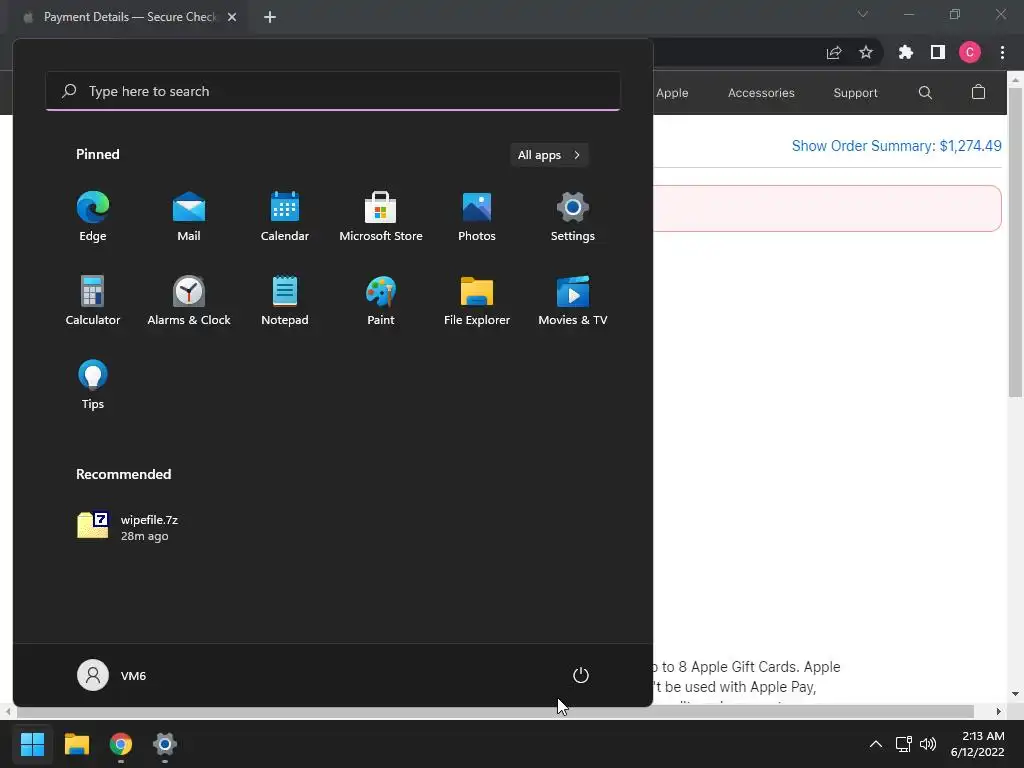This screenshot has height=768, width=1024.
Task: Open Accessories in Apple site nav
Action: (x=761, y=93)
